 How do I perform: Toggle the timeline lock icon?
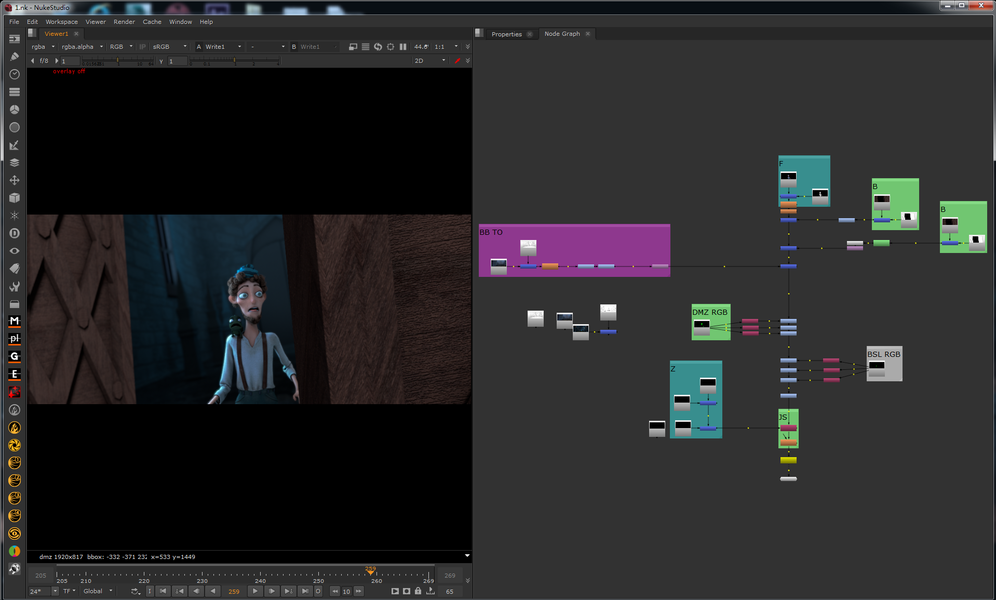[x=418, y=591]
